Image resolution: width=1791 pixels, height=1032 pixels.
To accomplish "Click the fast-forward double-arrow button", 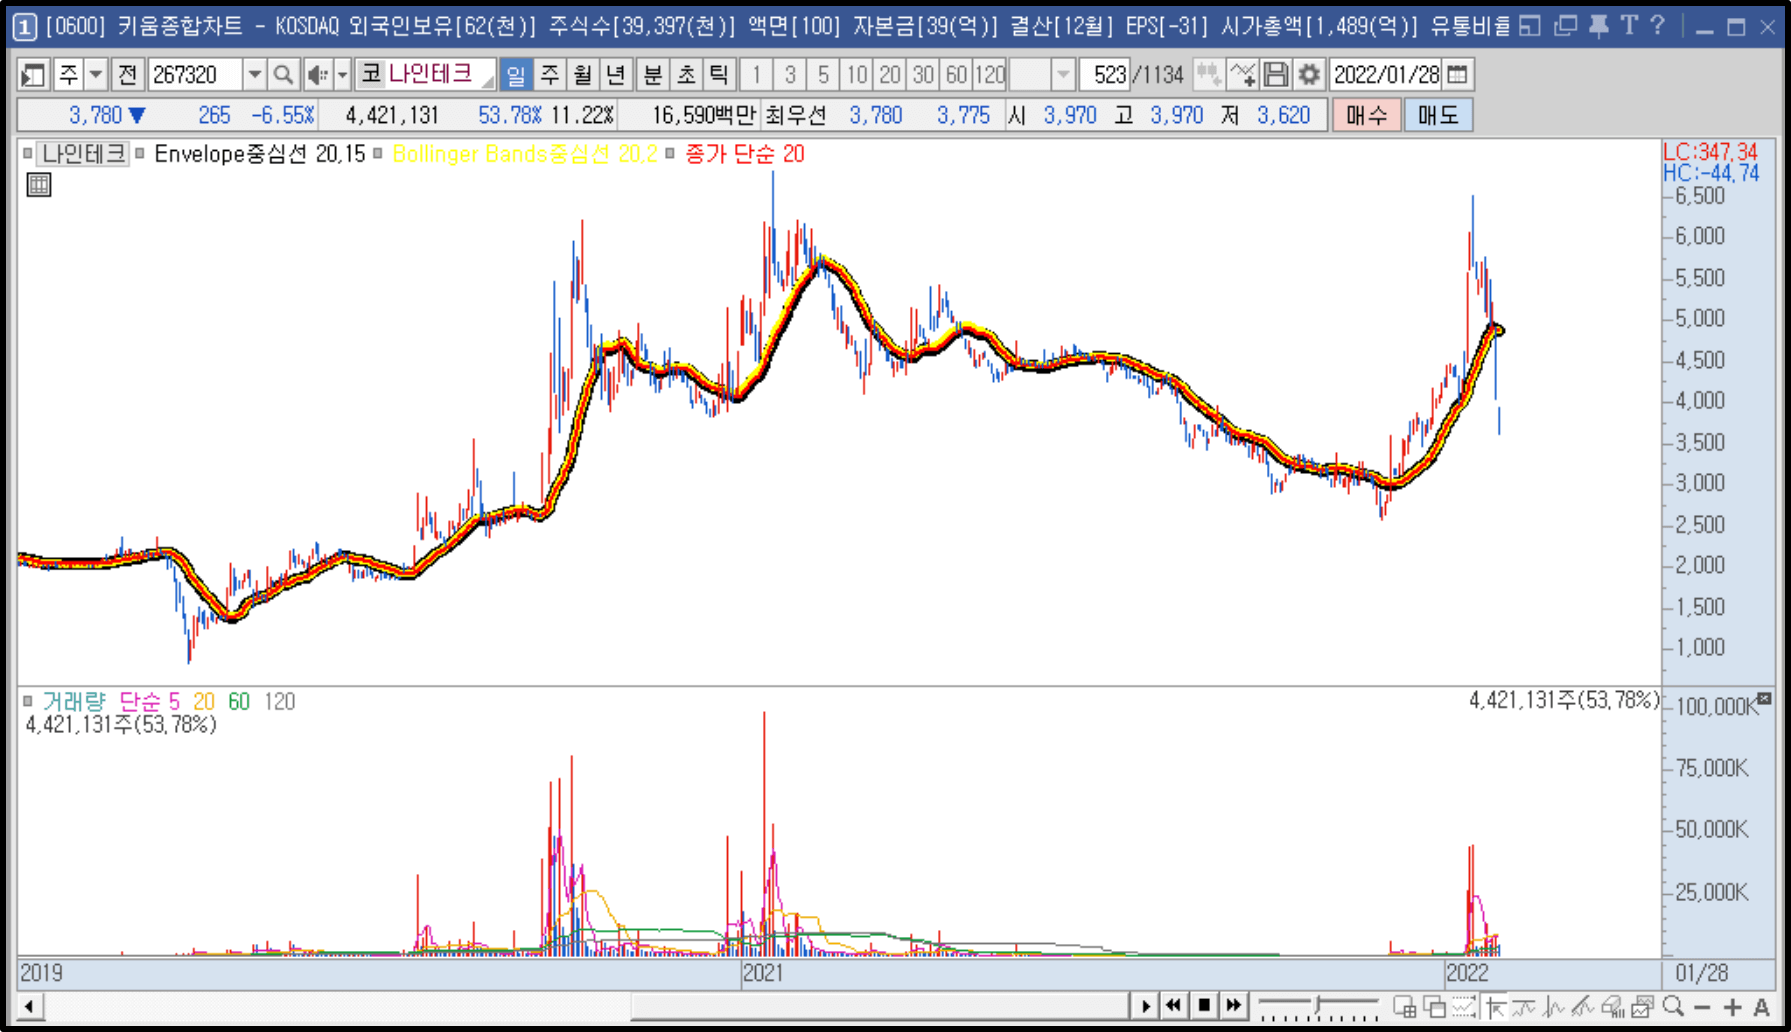I will tap(1234, 1006).
